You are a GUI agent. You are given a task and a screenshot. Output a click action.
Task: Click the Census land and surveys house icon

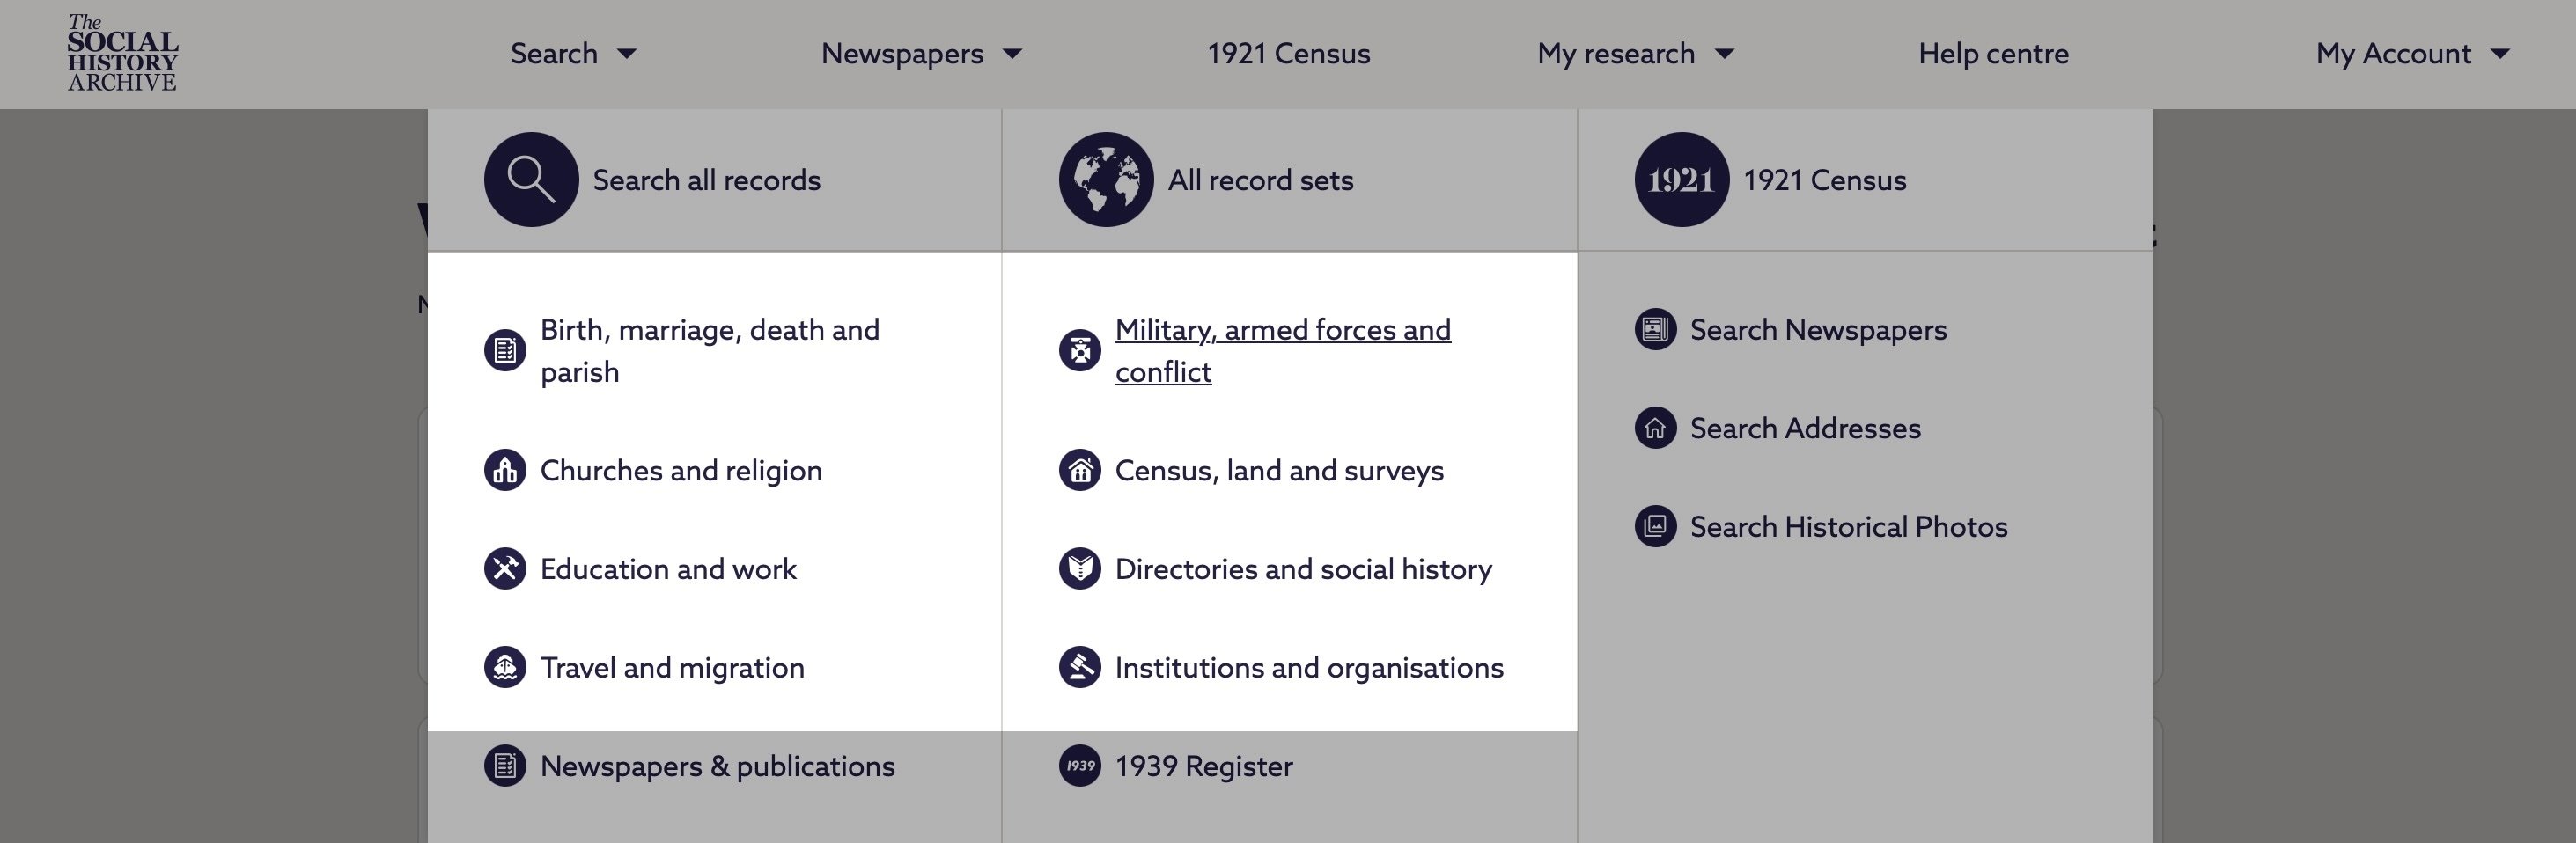tap(1079, 470)
